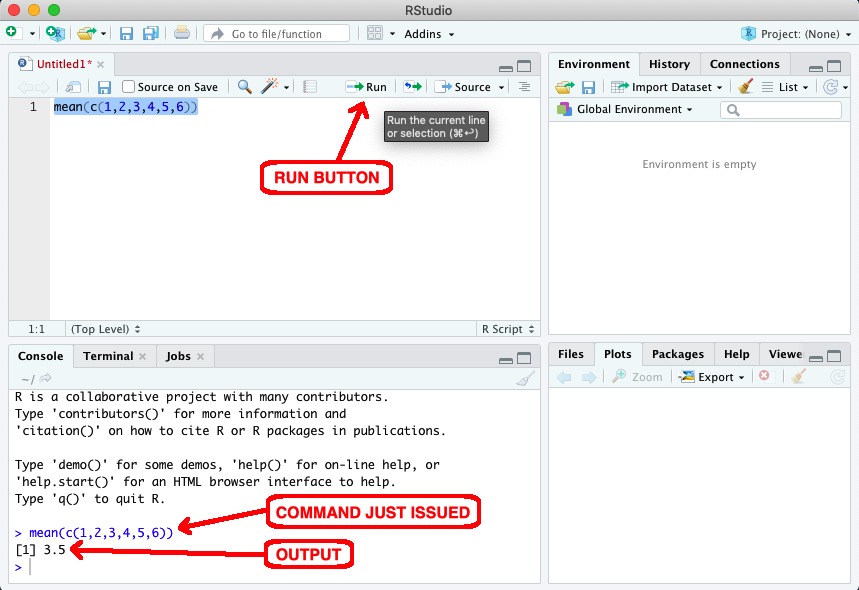Screen dimensions: 859x590
Task: Click the compile report notebook icon
Action: tap(310, 87)
